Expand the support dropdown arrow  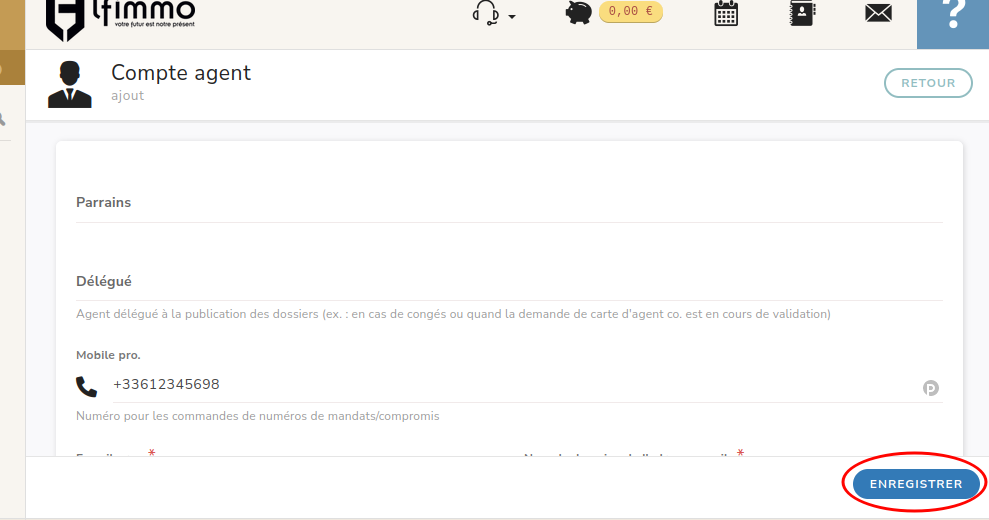click(x=512, y=17)
